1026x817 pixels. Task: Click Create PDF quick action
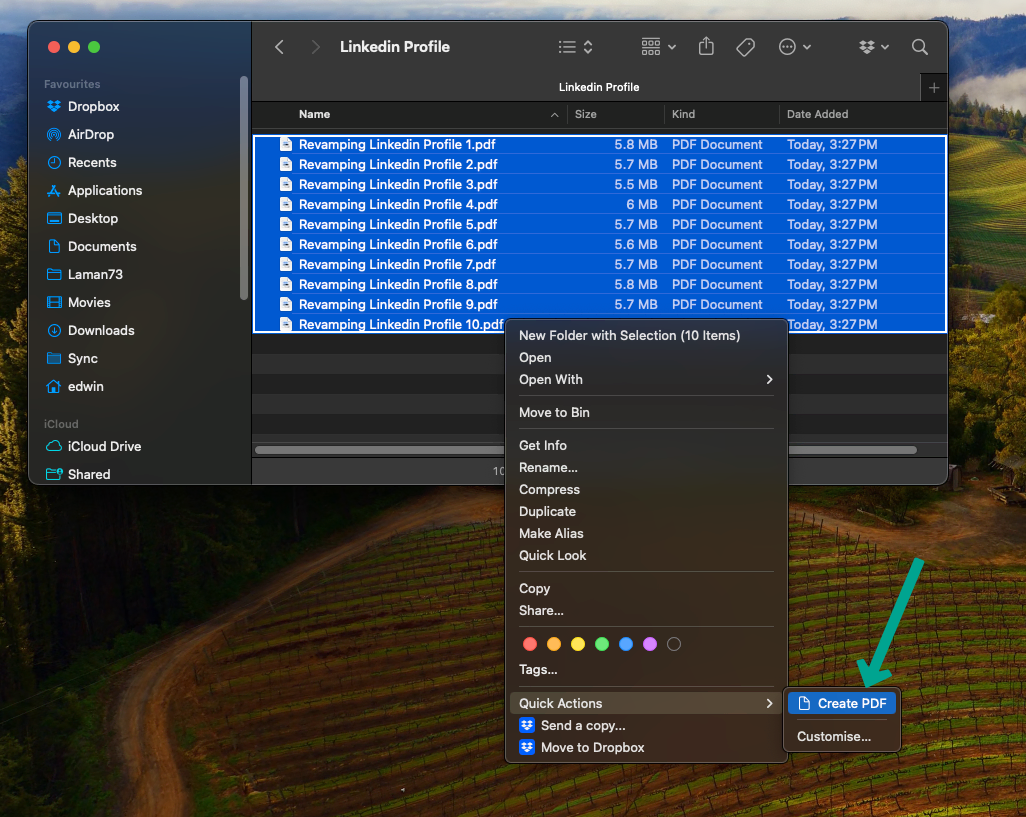(842, 704)
